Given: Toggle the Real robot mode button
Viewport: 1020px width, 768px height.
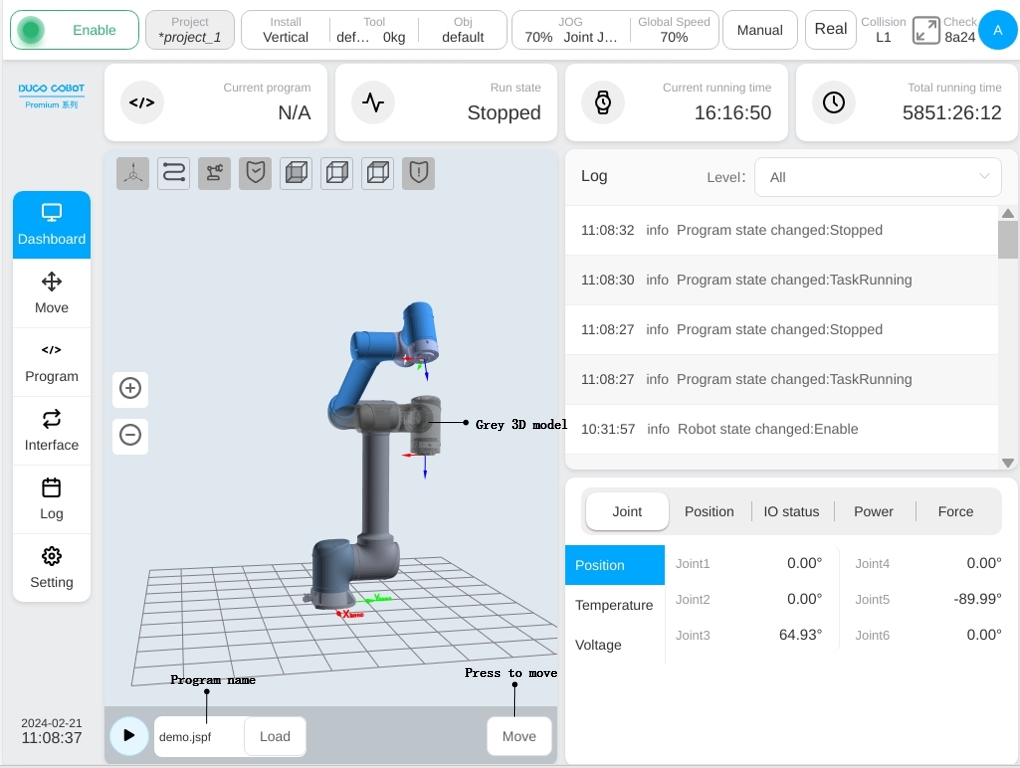Looking at the screenshot, I should pyautogui.click(x=831, y=29).
